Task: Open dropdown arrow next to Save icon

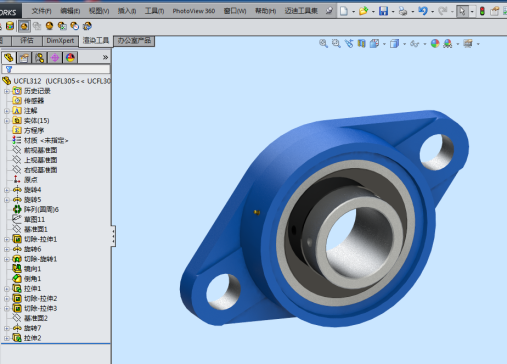Action: point(393,12)
